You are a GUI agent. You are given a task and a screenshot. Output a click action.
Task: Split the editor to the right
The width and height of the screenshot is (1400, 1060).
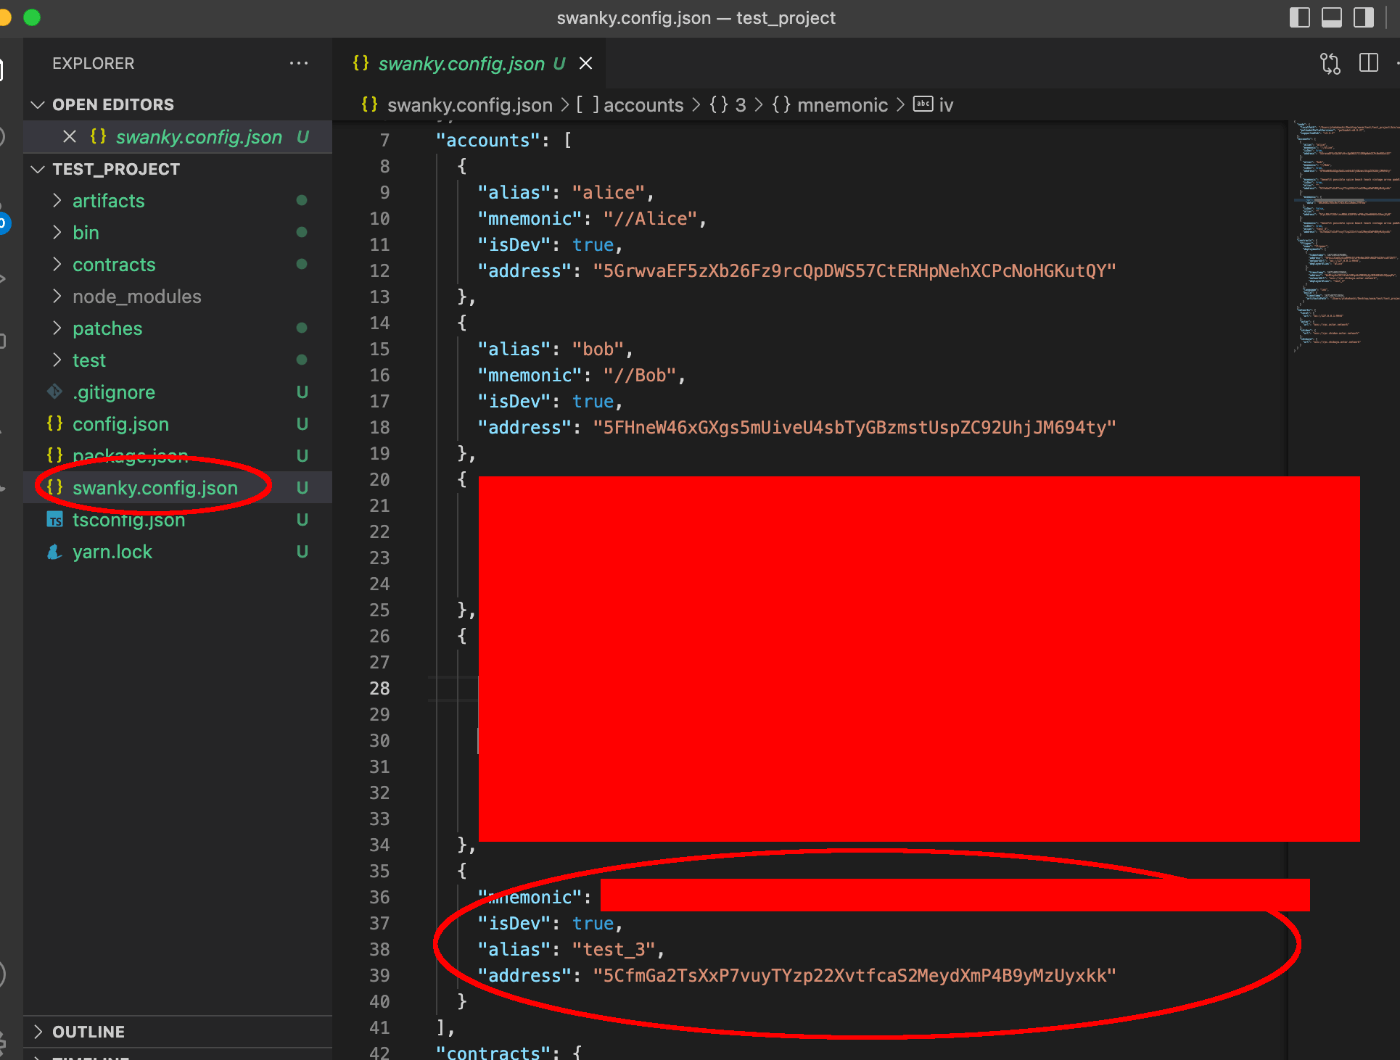pos(1369,63)
